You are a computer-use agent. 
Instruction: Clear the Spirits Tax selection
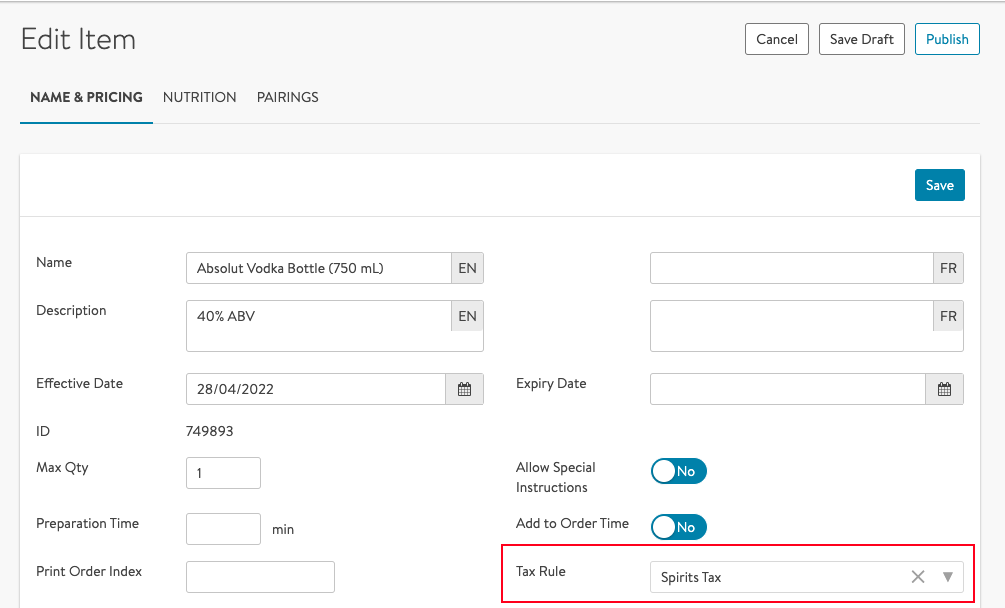(x=918, y=577)
